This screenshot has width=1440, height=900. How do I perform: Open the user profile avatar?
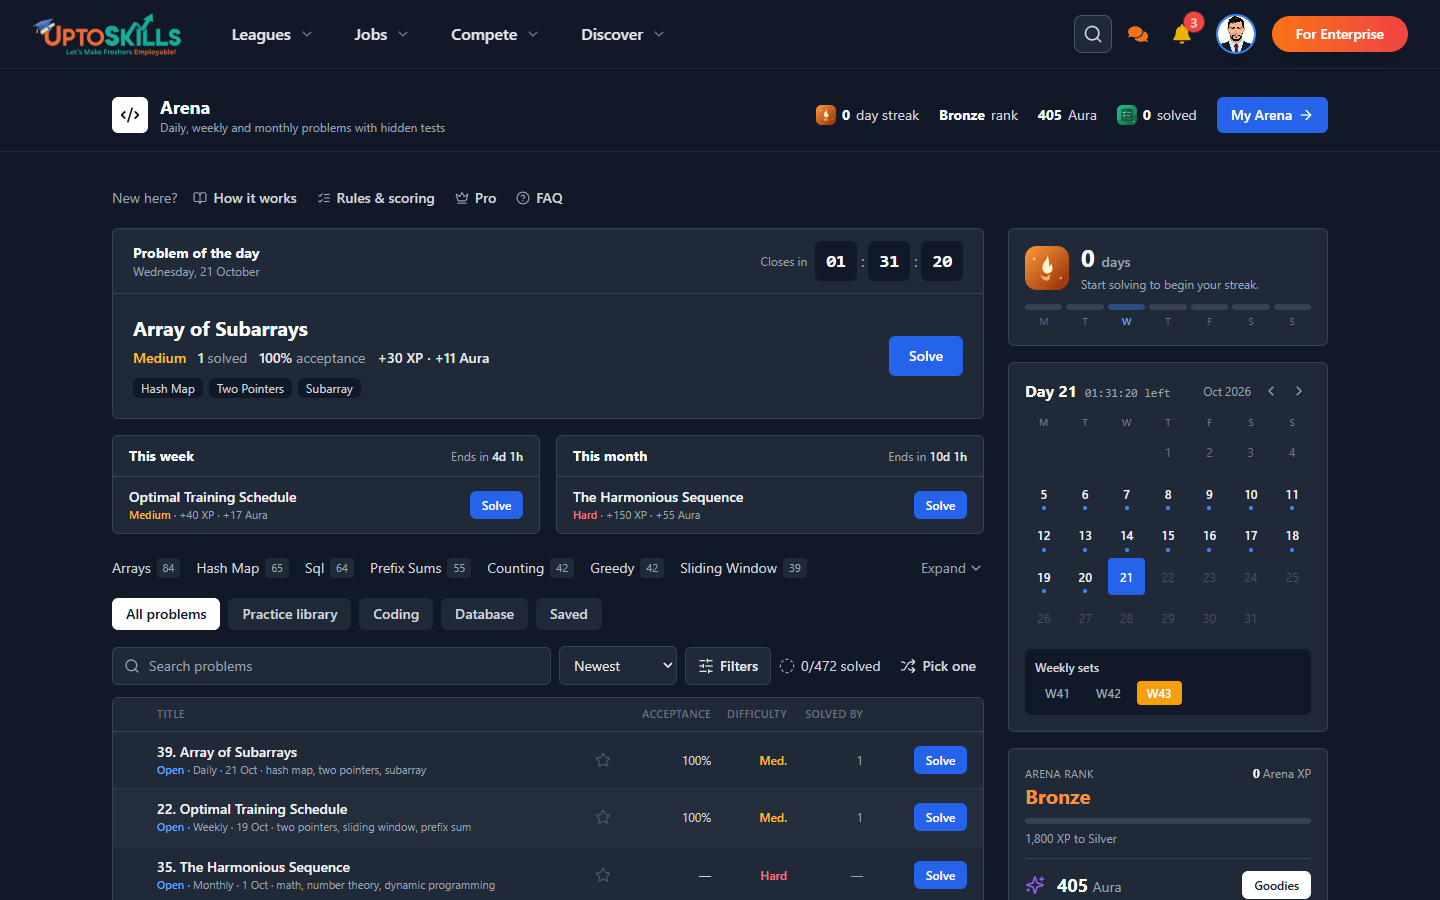[1236, 34]
